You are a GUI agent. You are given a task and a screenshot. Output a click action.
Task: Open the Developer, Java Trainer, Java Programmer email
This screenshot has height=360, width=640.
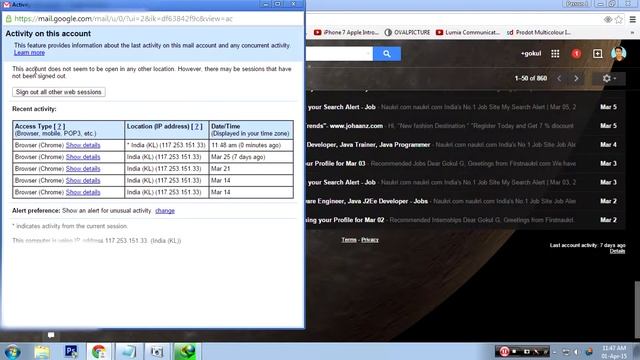click(x=465, y=144)
